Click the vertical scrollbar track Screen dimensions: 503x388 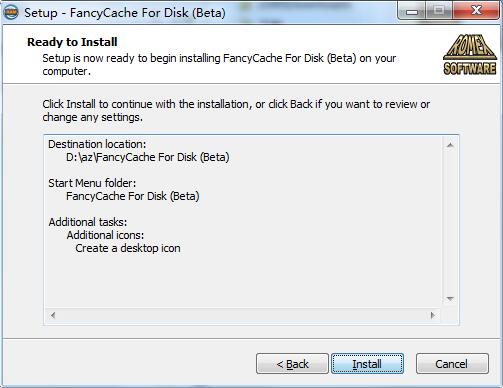(x=450, y=222)
